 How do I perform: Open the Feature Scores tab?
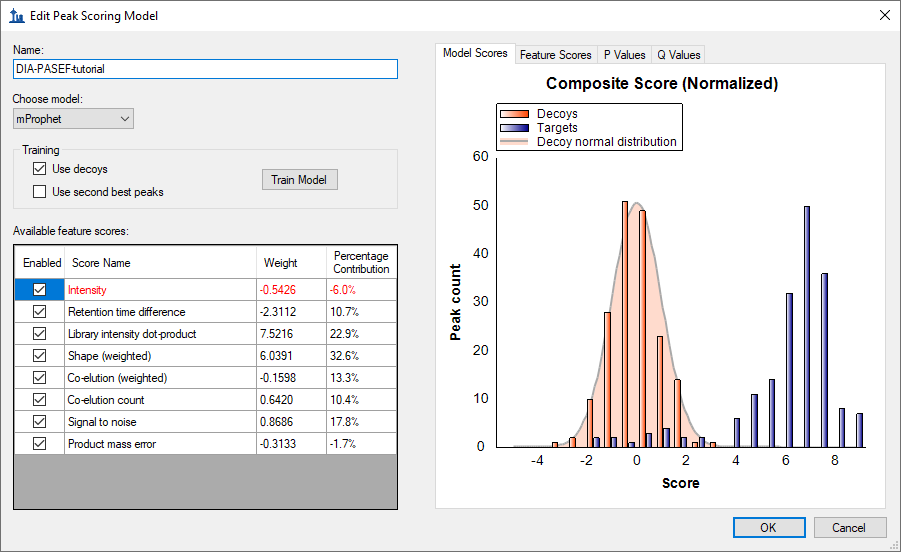[556, 55]
